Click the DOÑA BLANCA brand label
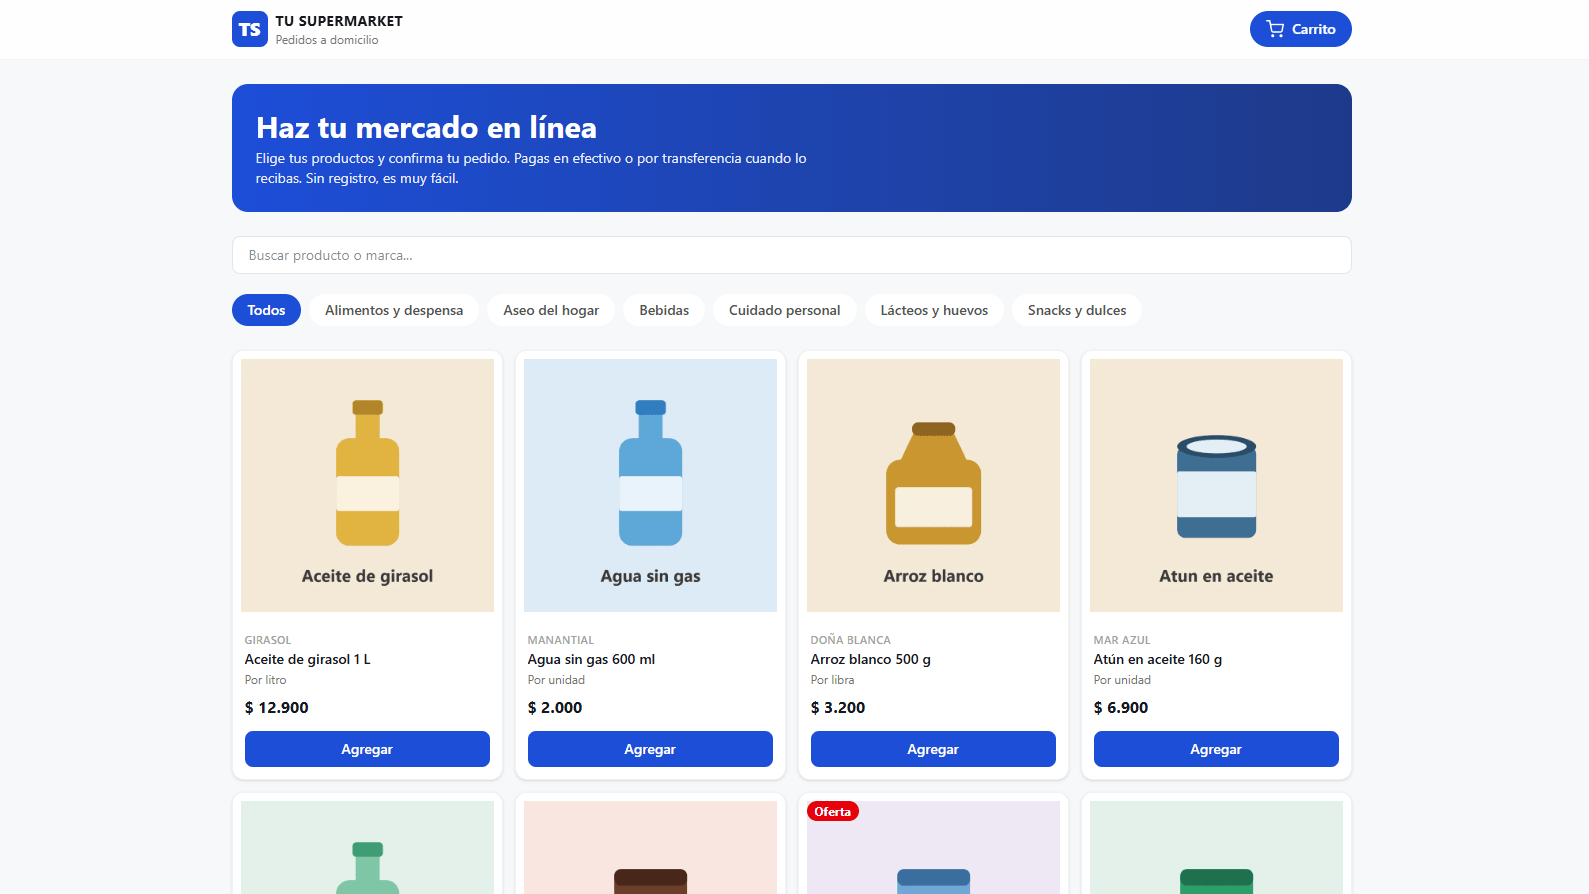This screenshot has height=894, width=1589. [x=850, y=640]
